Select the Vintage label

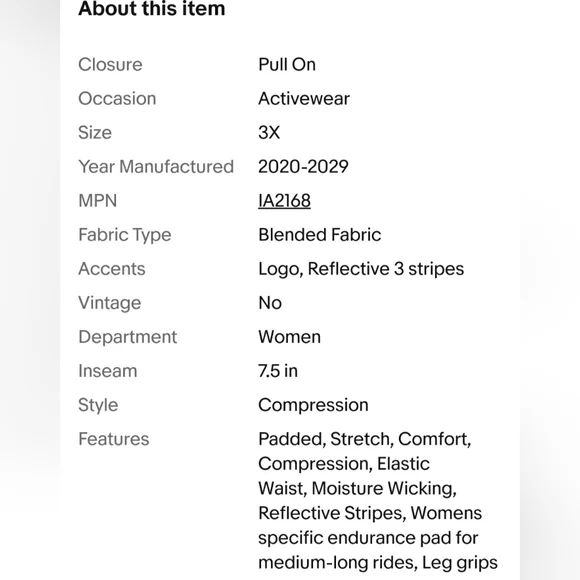(x=110, y=303)
